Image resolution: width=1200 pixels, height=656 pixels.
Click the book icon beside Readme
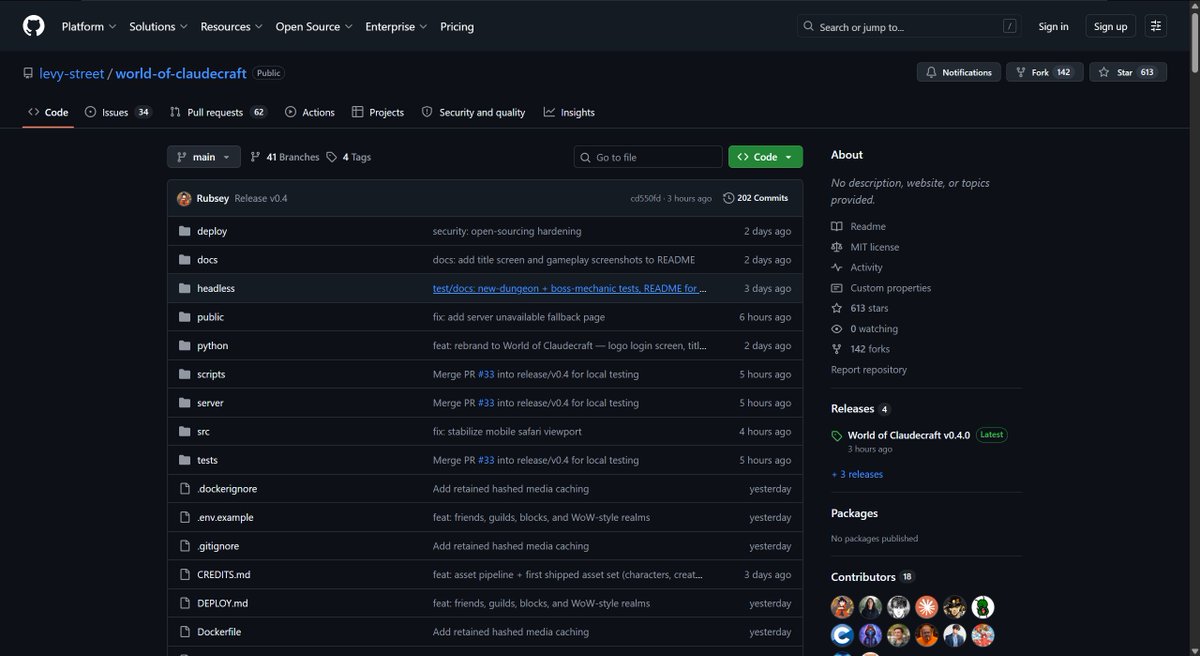point(837,227)
